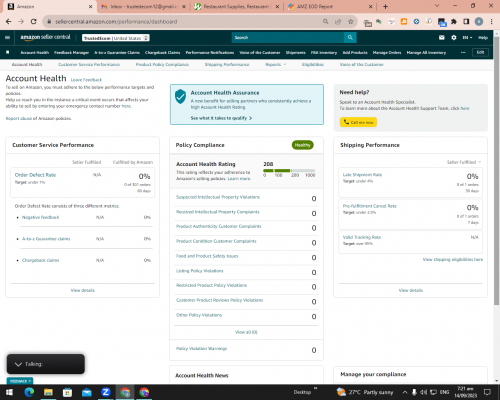This screenshot has height=400, width=500.
Task: Click the three-dots more icon beside Edit
Action: [463, 52]
